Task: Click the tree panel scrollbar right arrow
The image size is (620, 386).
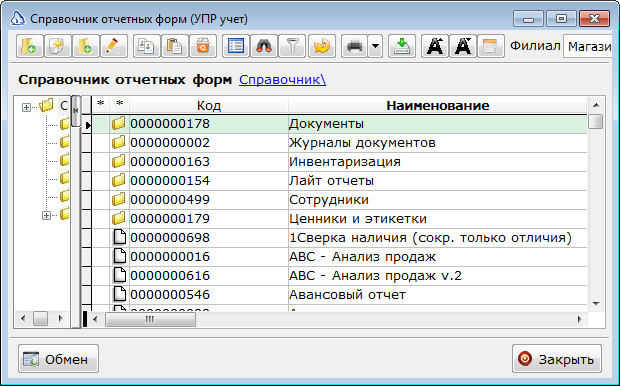Action: 60,318
